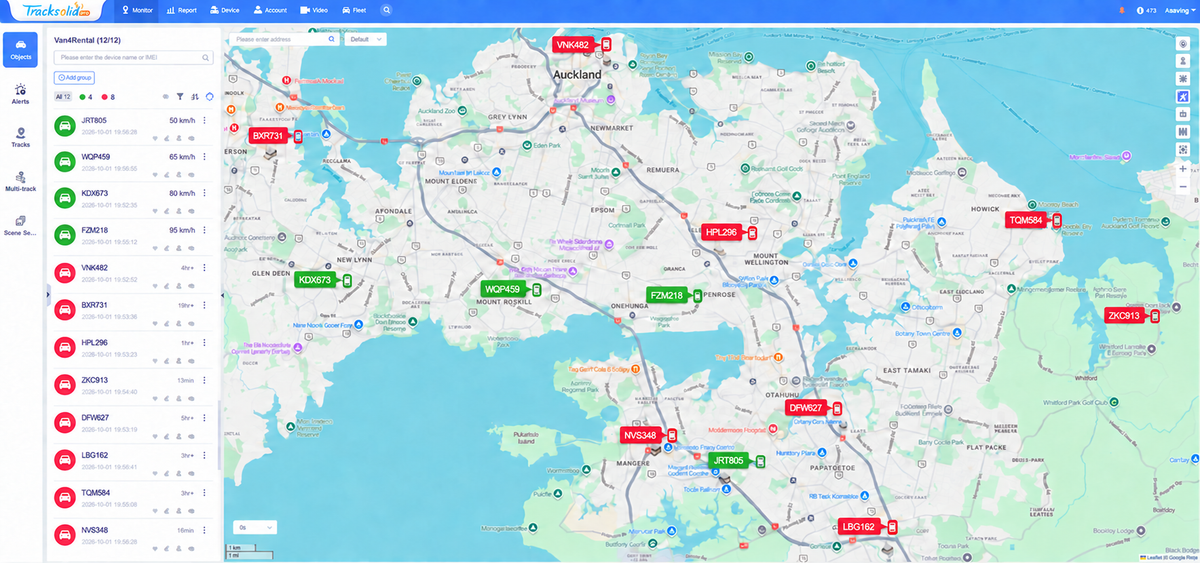Image resolution: width=1200 pixels, height=563 pixels.
Task: Click the green car icon for WQP459
Action: [x=66, y=162]
